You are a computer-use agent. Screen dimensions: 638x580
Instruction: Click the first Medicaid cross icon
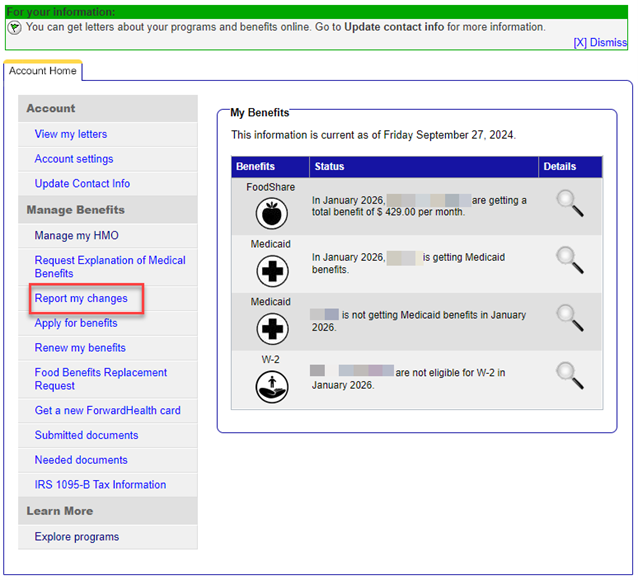point(270,271)
